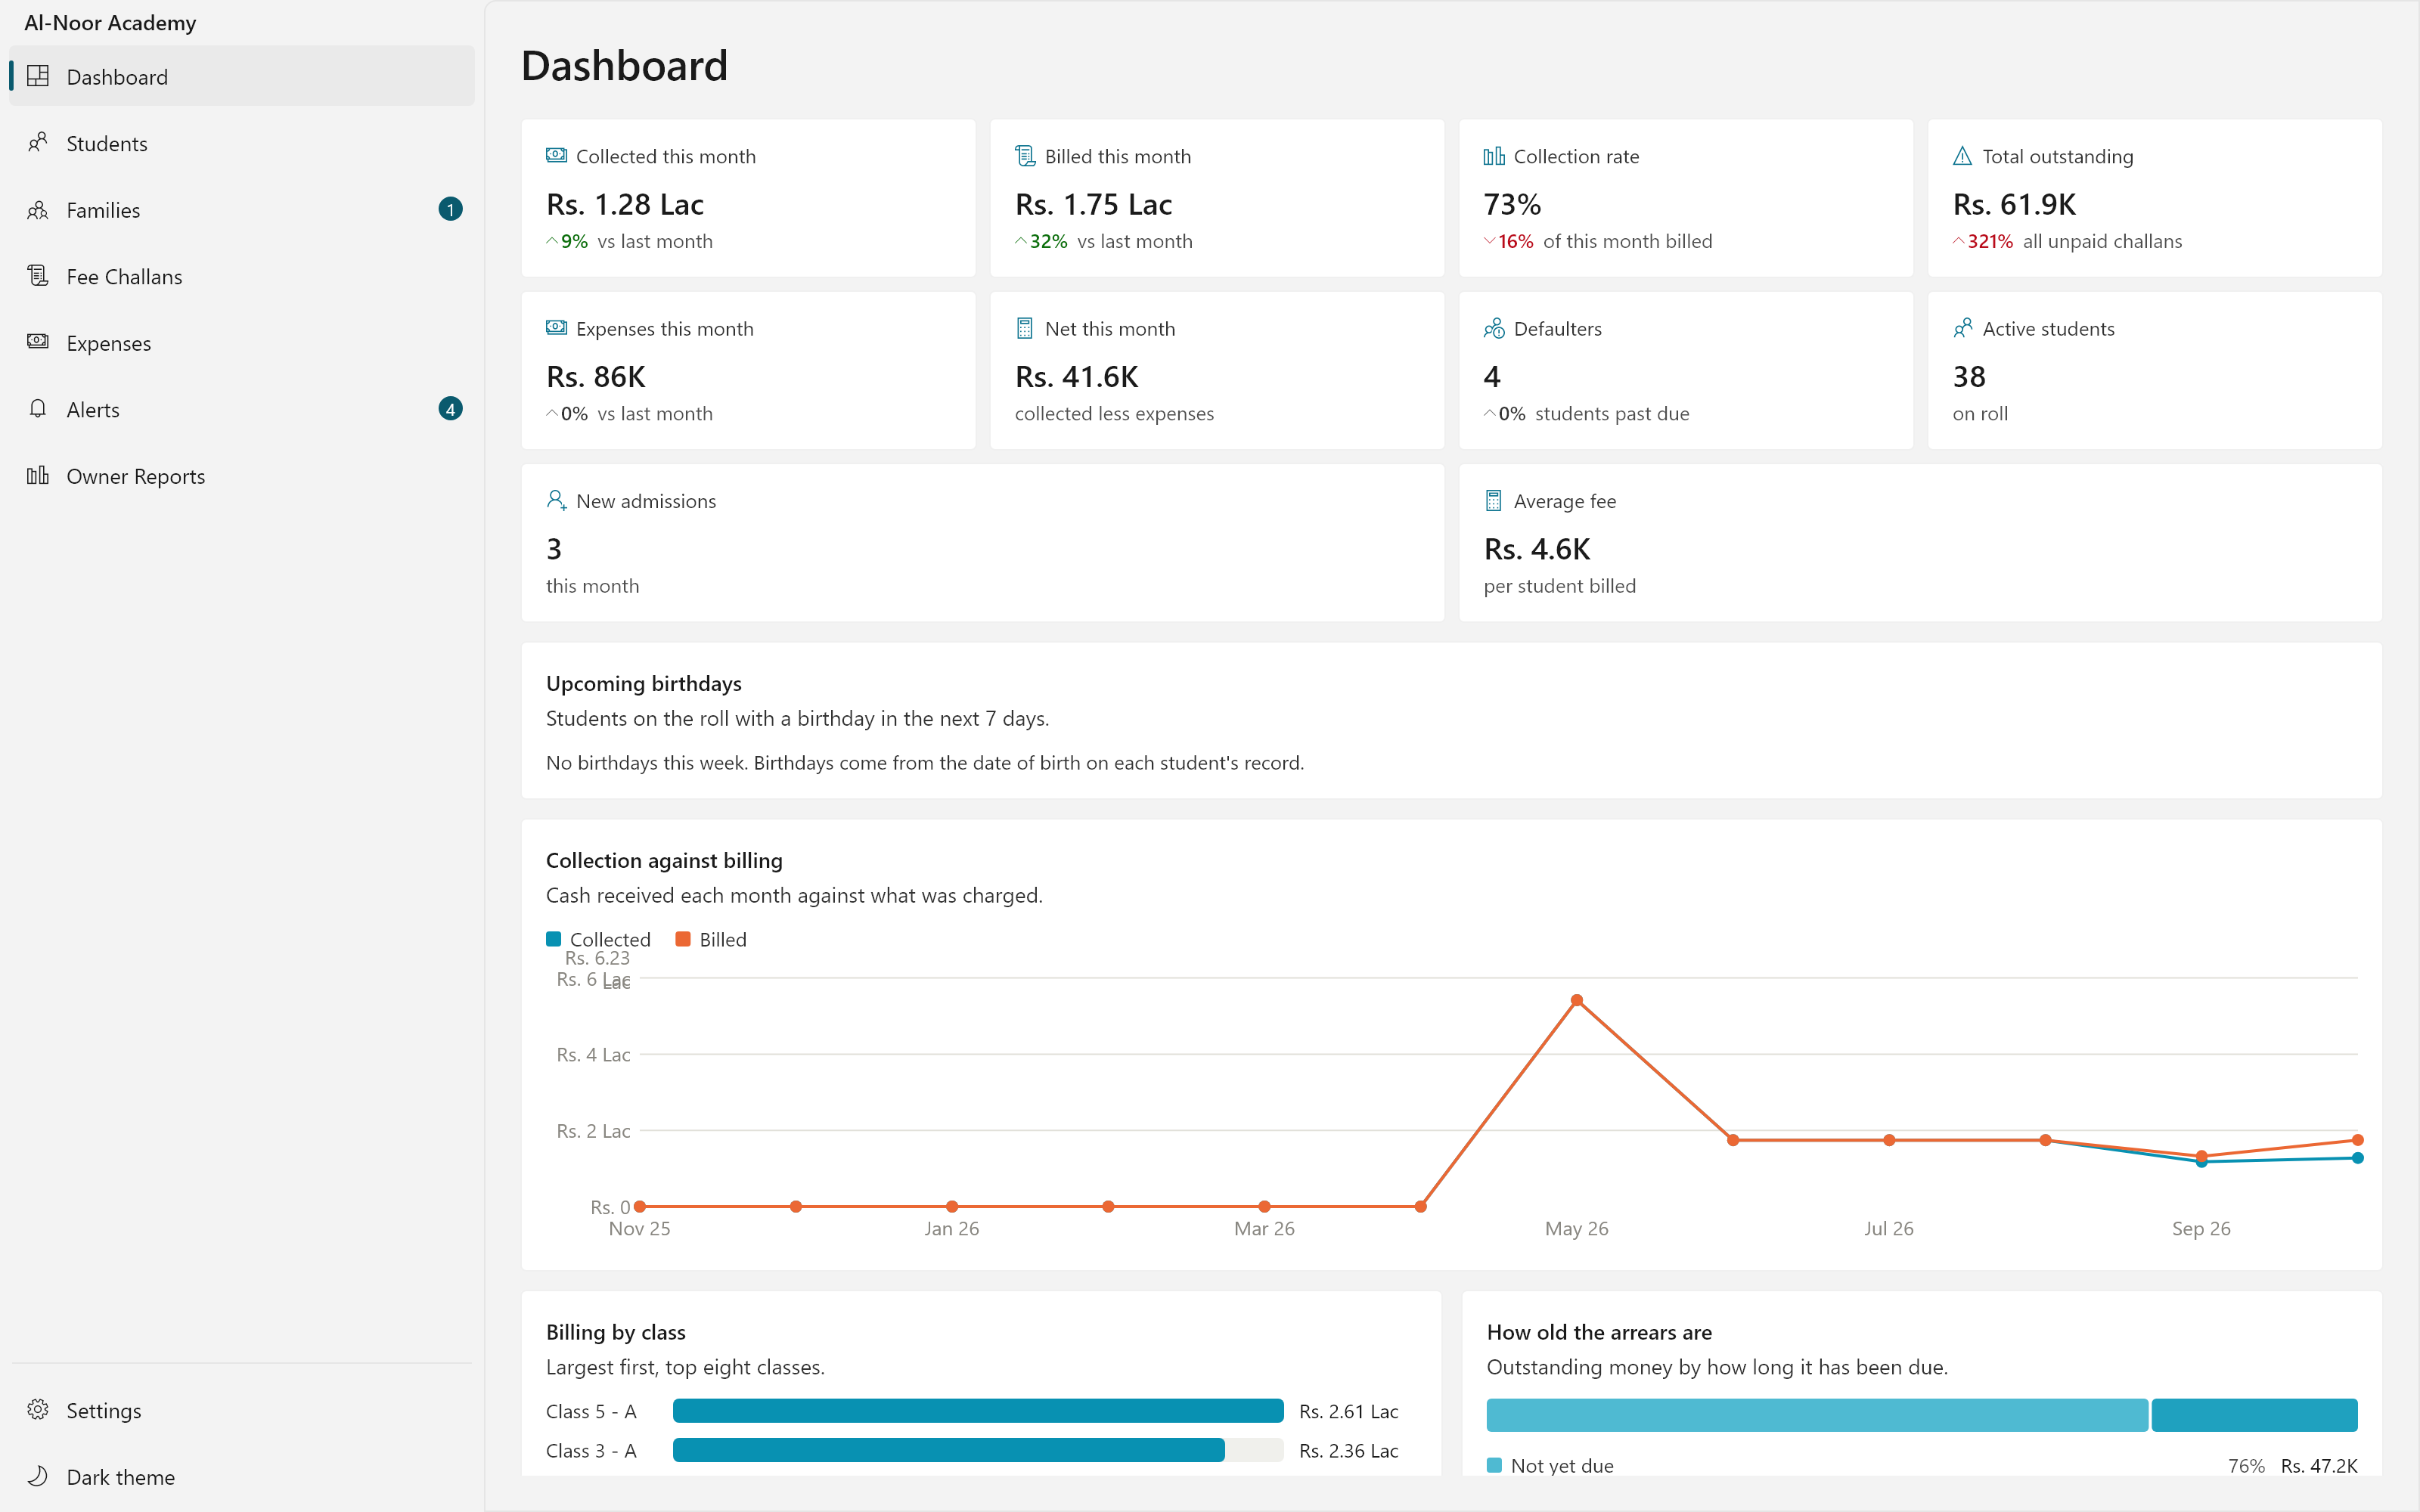Click the Dark theme moon icon
The image size is (2420, 1512).
tap(38, 1476)
